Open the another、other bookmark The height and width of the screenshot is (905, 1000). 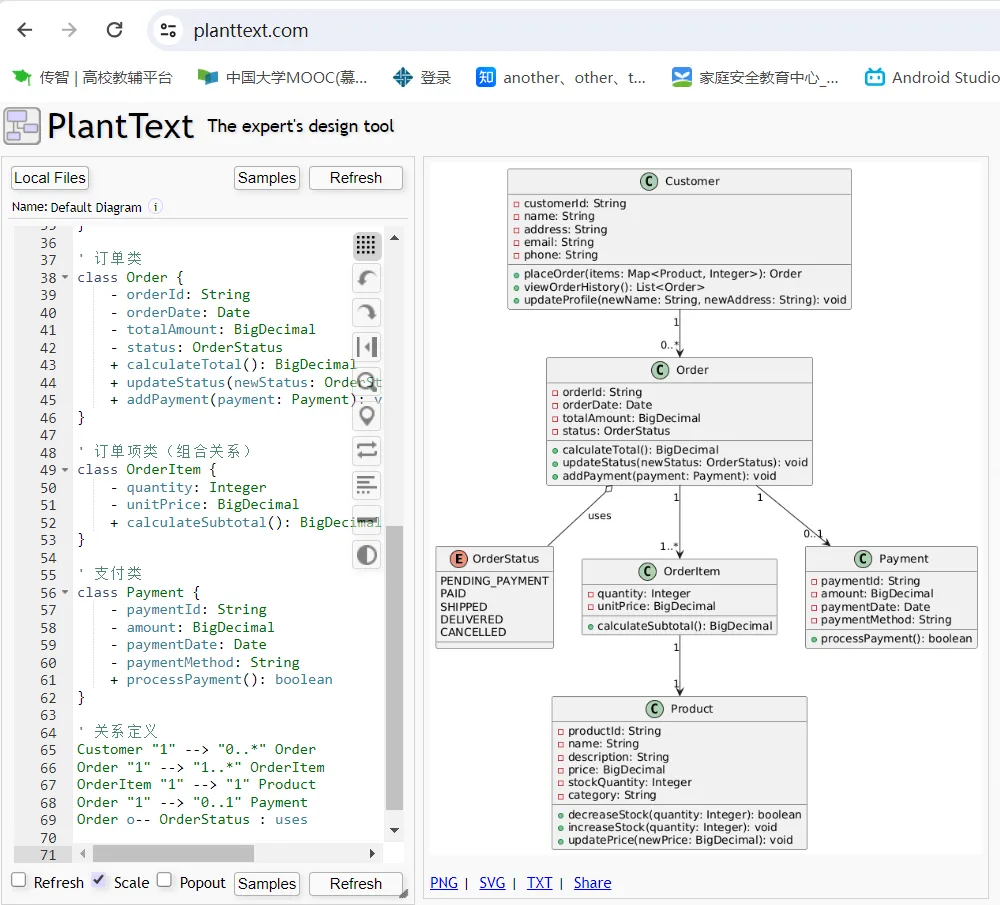pos(561,78)
